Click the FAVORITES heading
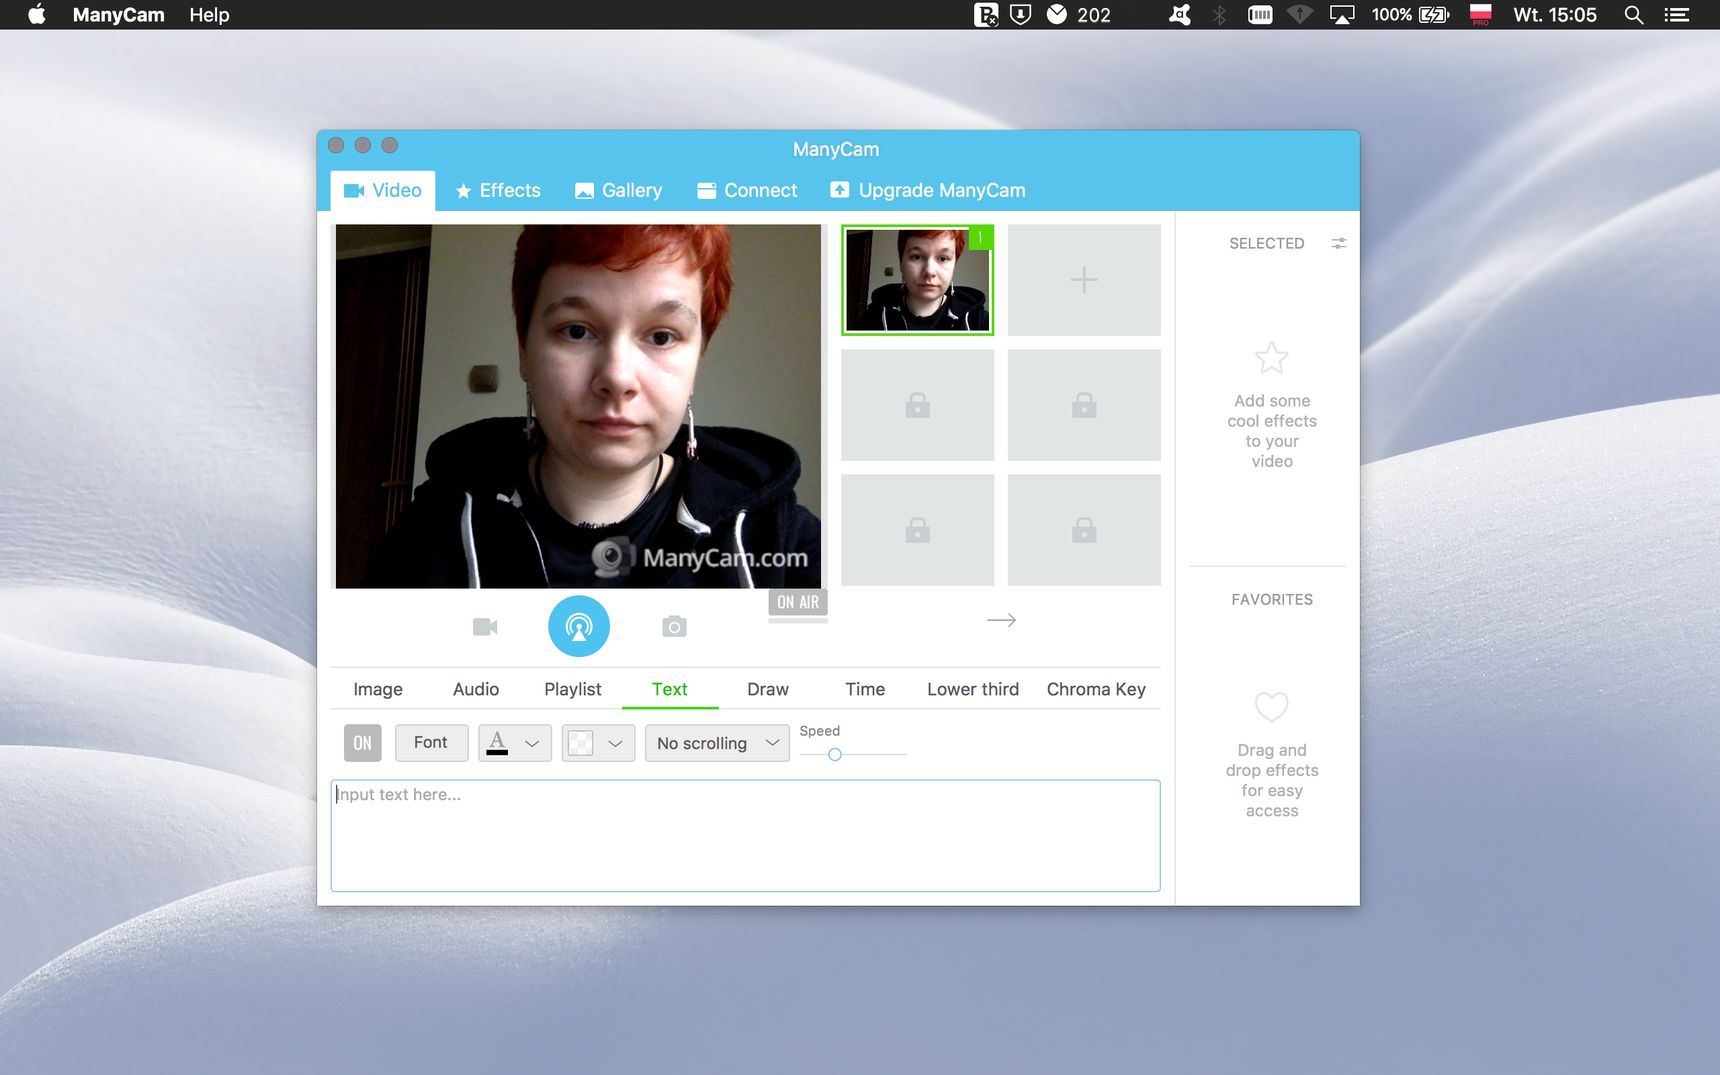Viewport: 1720px width, 1075px height. (x=1272, y=599)
